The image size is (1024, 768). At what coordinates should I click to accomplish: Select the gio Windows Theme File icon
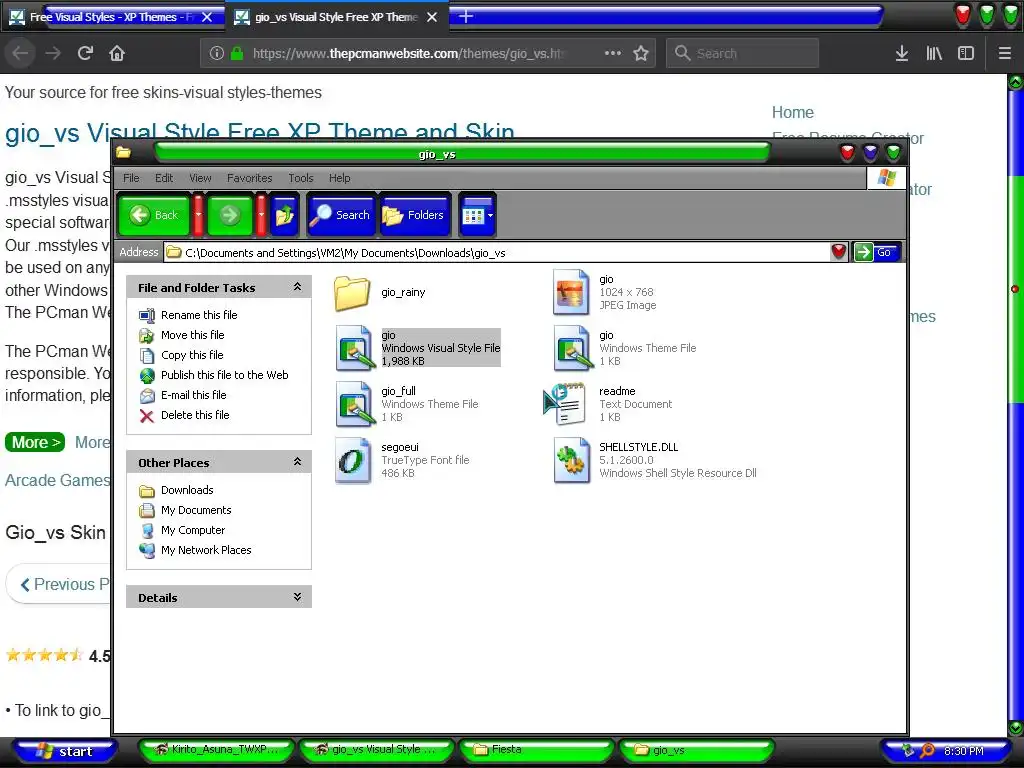[x=572, y=348]
